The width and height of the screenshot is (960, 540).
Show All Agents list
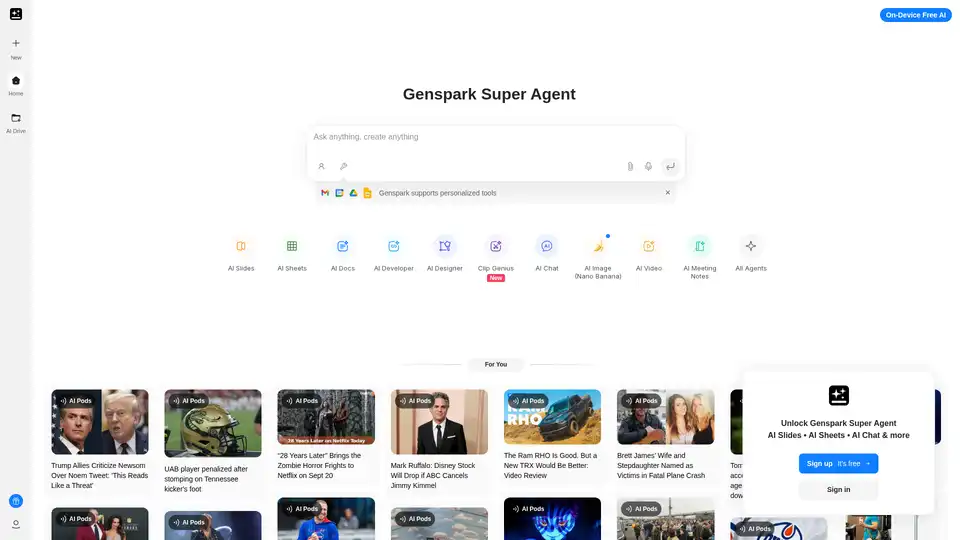tap(751, 246)
